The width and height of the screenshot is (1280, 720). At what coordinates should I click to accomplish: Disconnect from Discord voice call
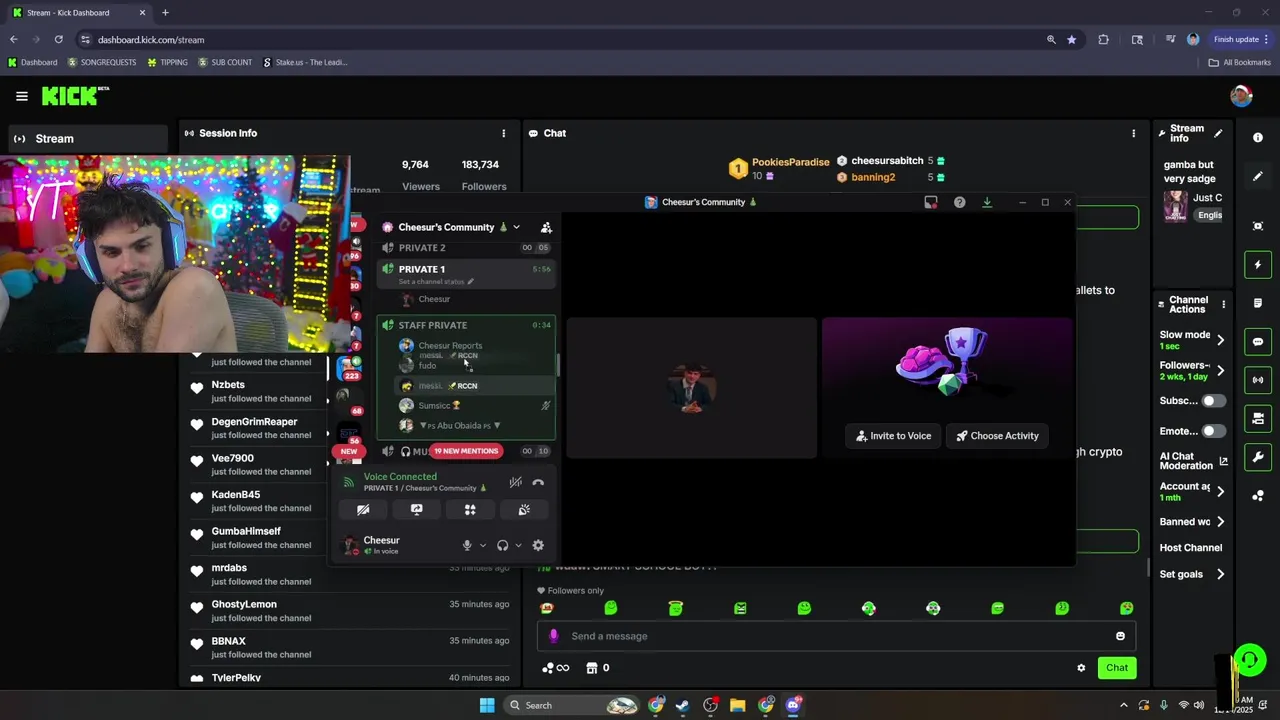click(538, 482)
